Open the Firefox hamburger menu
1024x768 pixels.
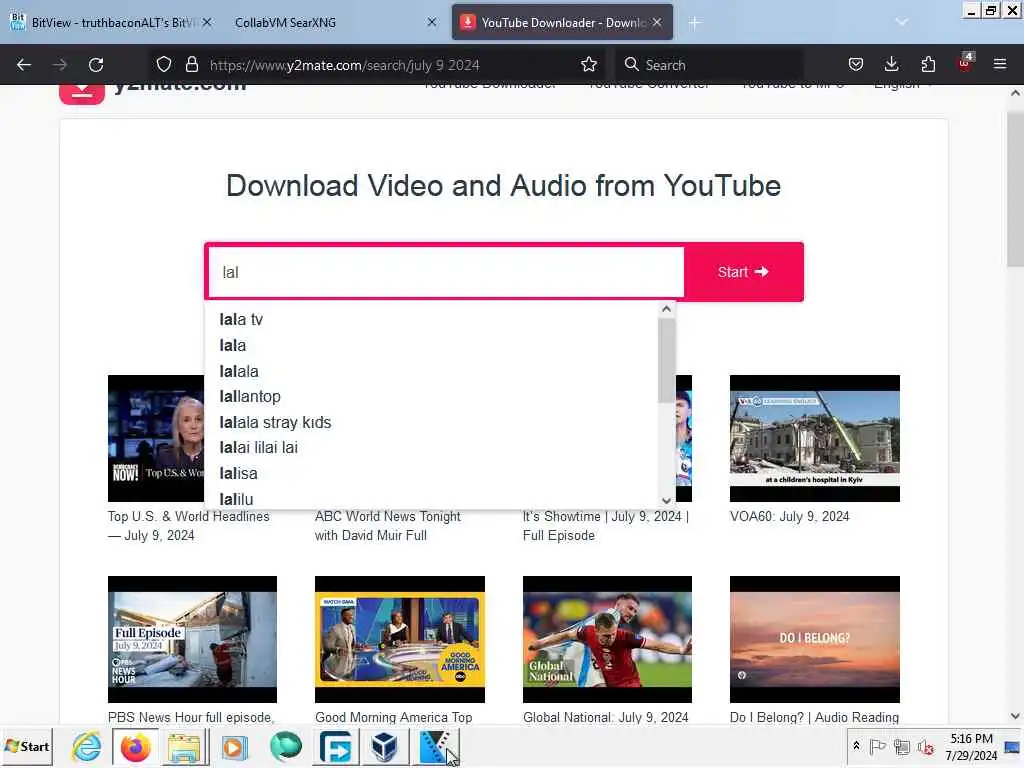[x=1000, y=64]
